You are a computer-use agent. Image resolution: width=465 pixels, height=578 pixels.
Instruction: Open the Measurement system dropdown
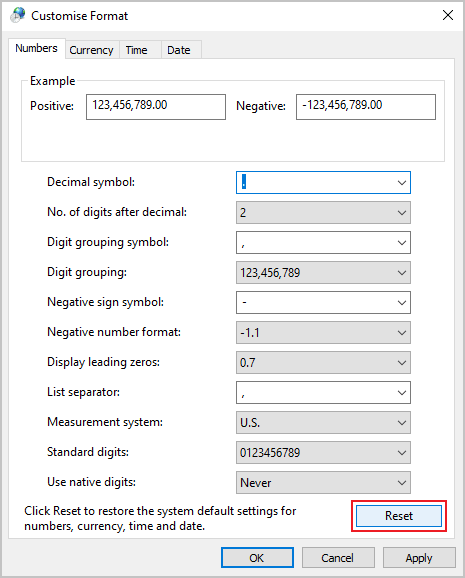323,423
